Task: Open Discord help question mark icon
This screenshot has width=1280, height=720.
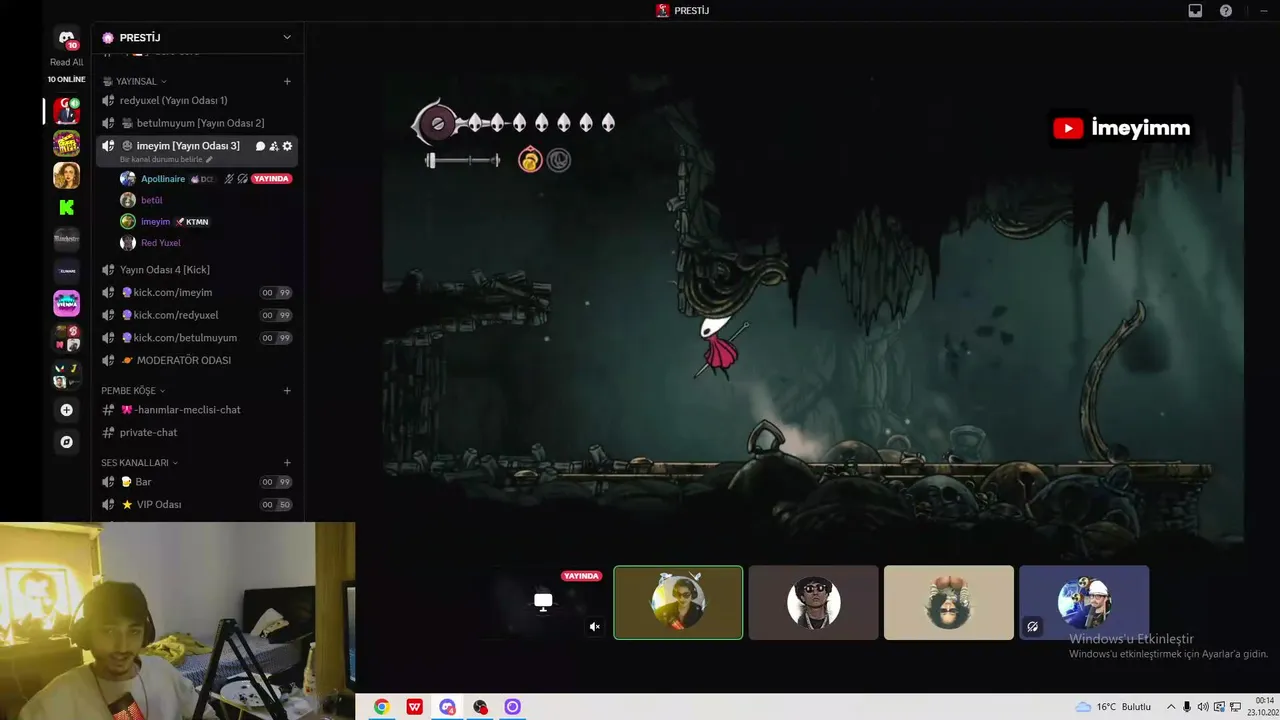Action: pos(1226,11)
